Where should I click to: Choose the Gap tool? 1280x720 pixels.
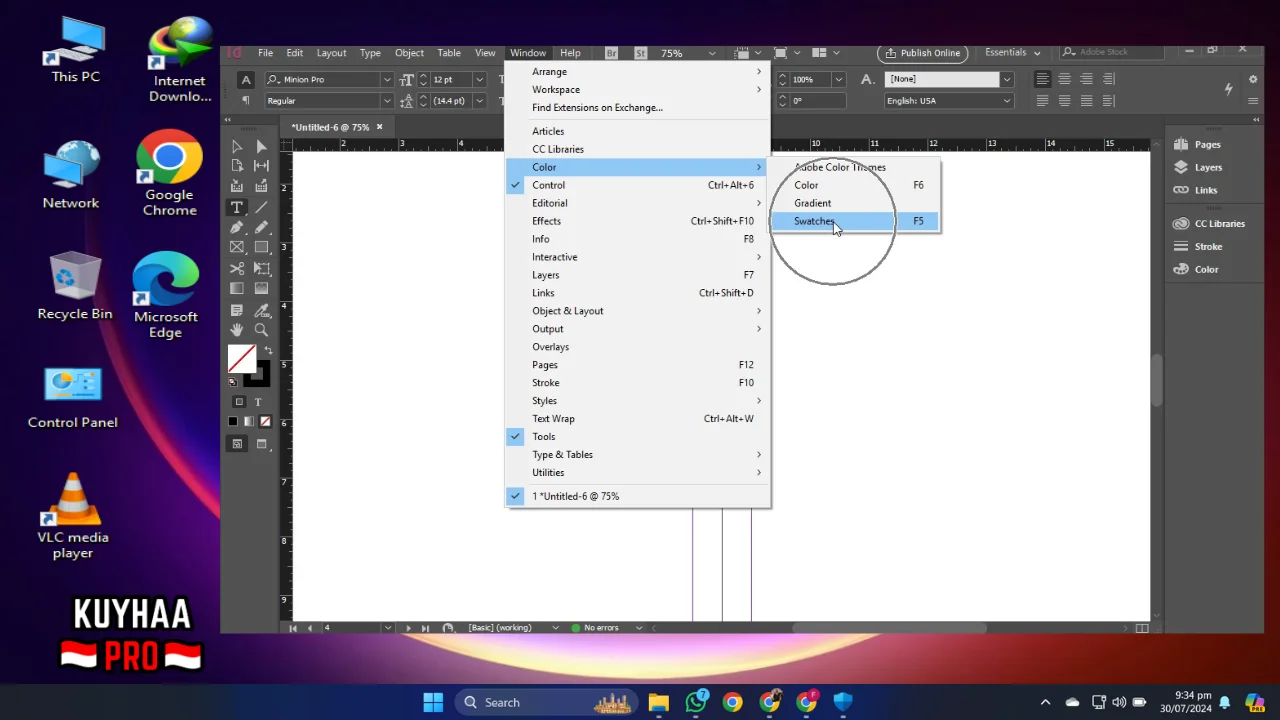(x=261, y=166)
